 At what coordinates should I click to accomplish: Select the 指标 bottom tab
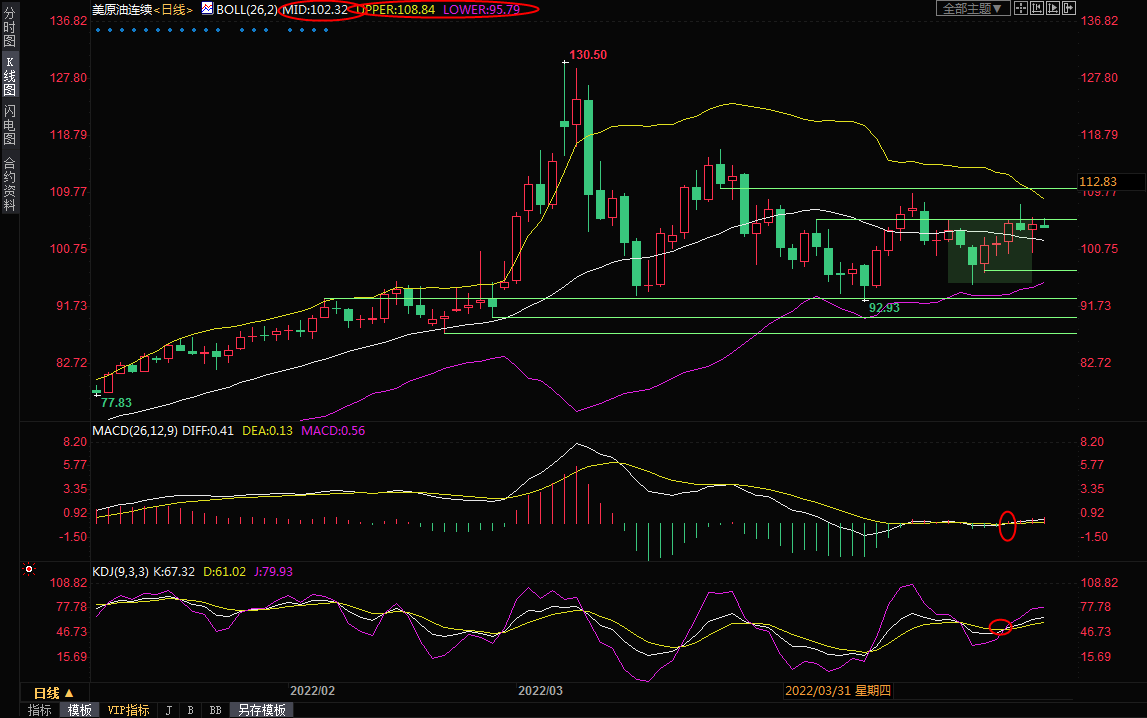point(40,710)
